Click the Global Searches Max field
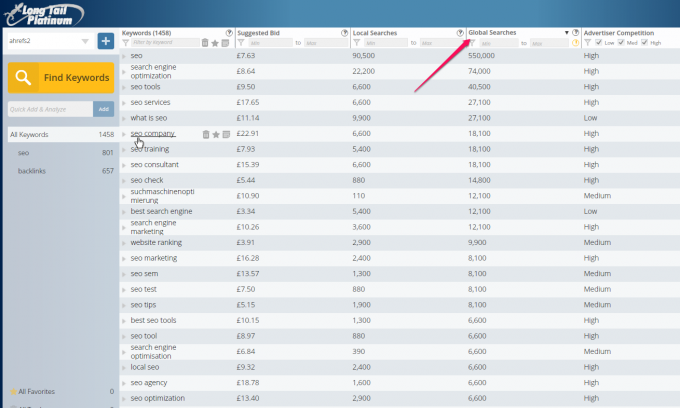 coord(549,43)
